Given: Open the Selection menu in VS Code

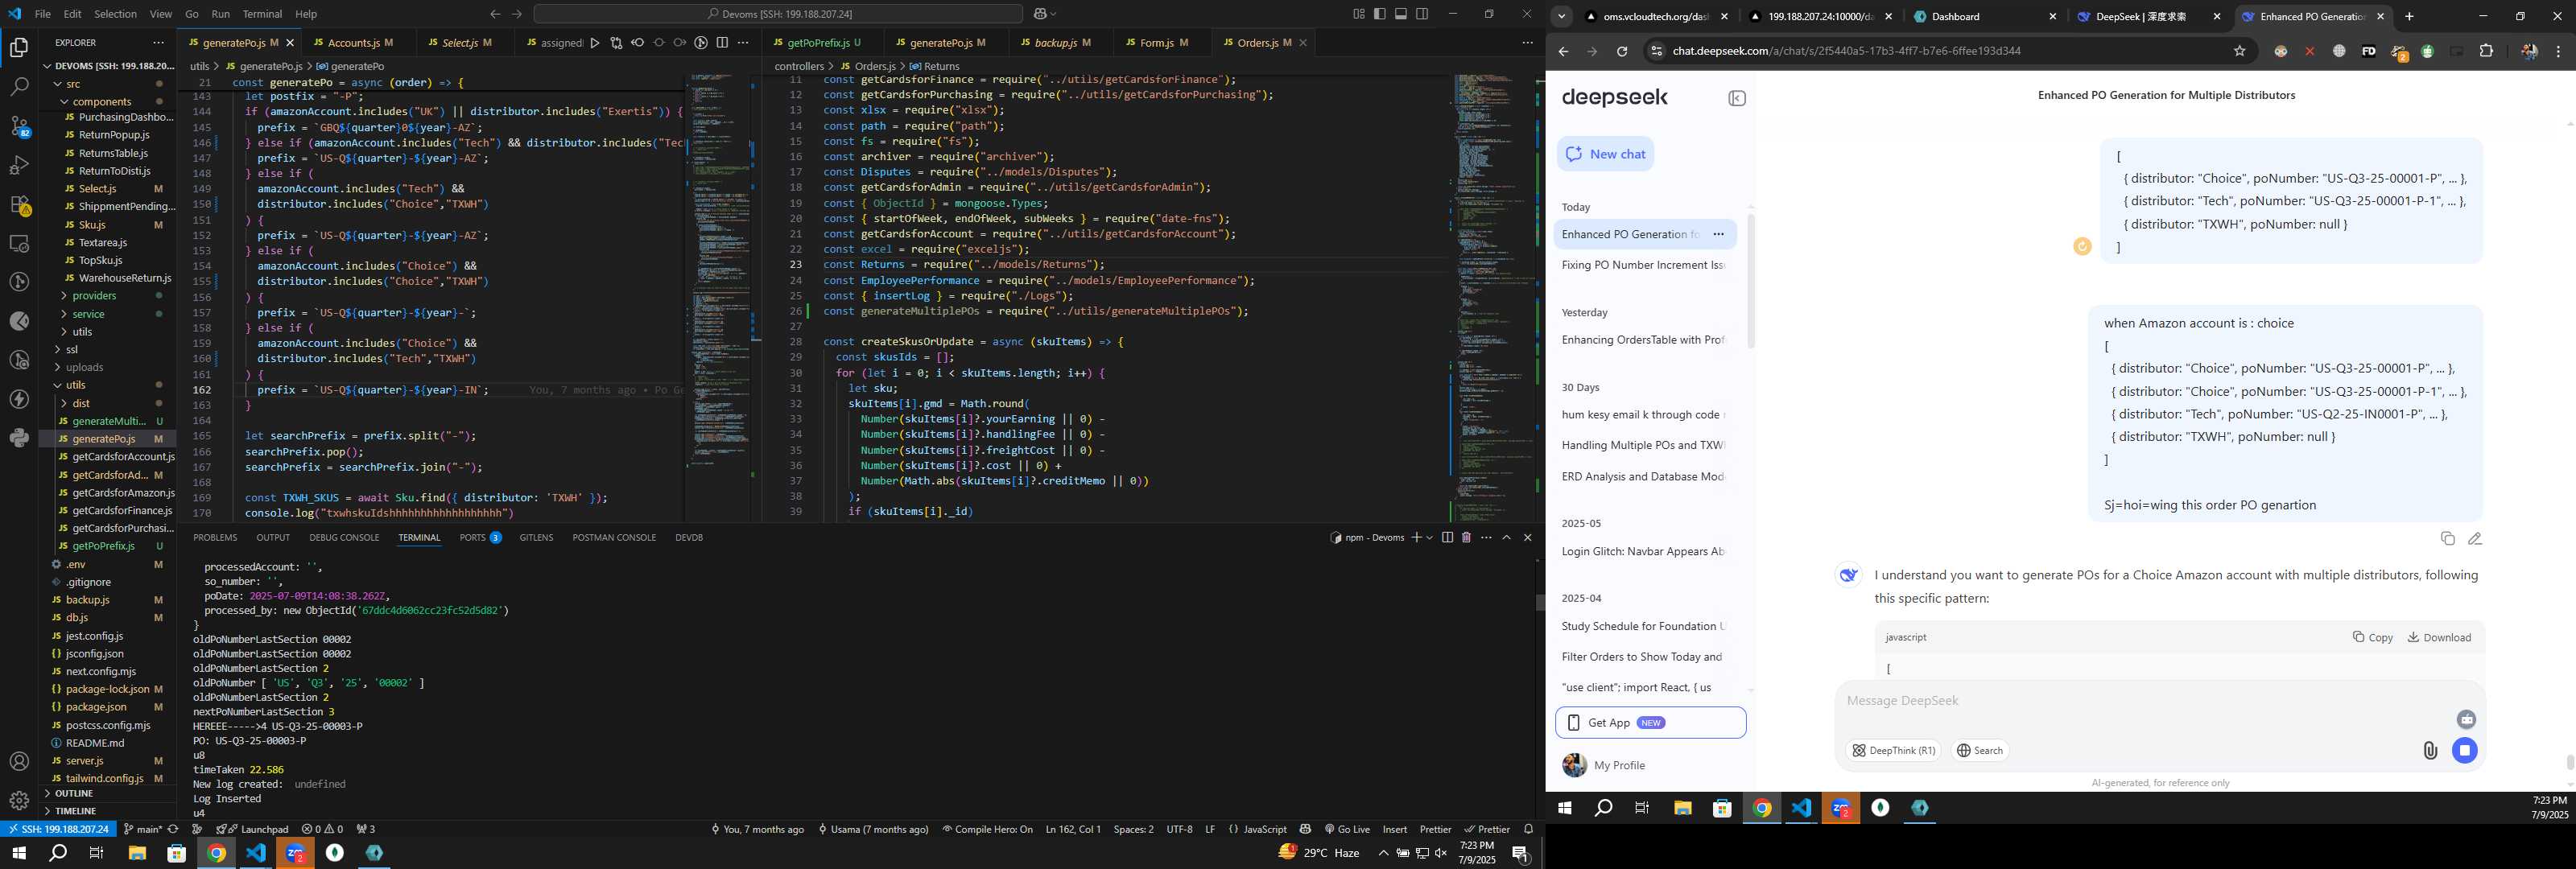Looking at the screenshot, I should (x=115, y=14).
